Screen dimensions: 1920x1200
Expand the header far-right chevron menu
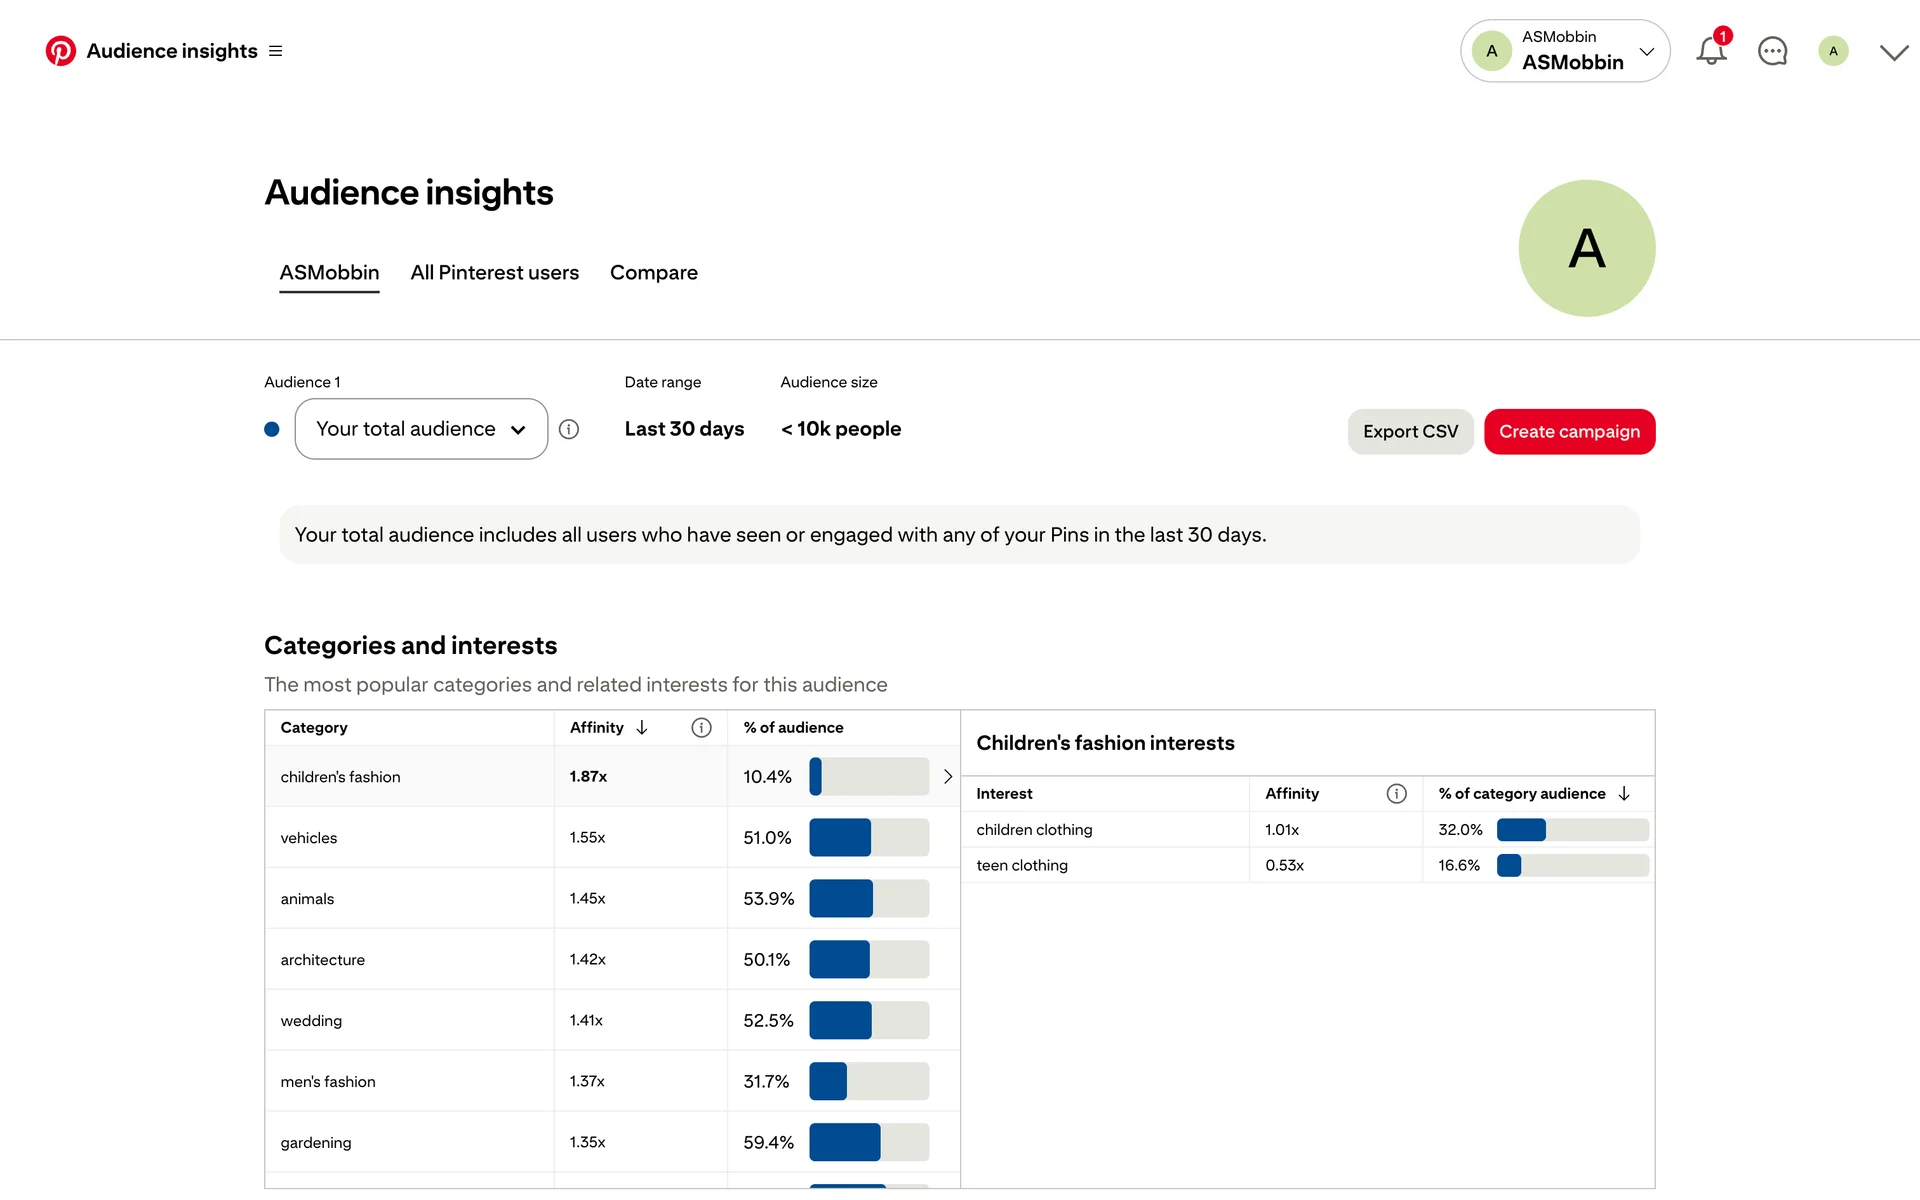(1893, 52)
